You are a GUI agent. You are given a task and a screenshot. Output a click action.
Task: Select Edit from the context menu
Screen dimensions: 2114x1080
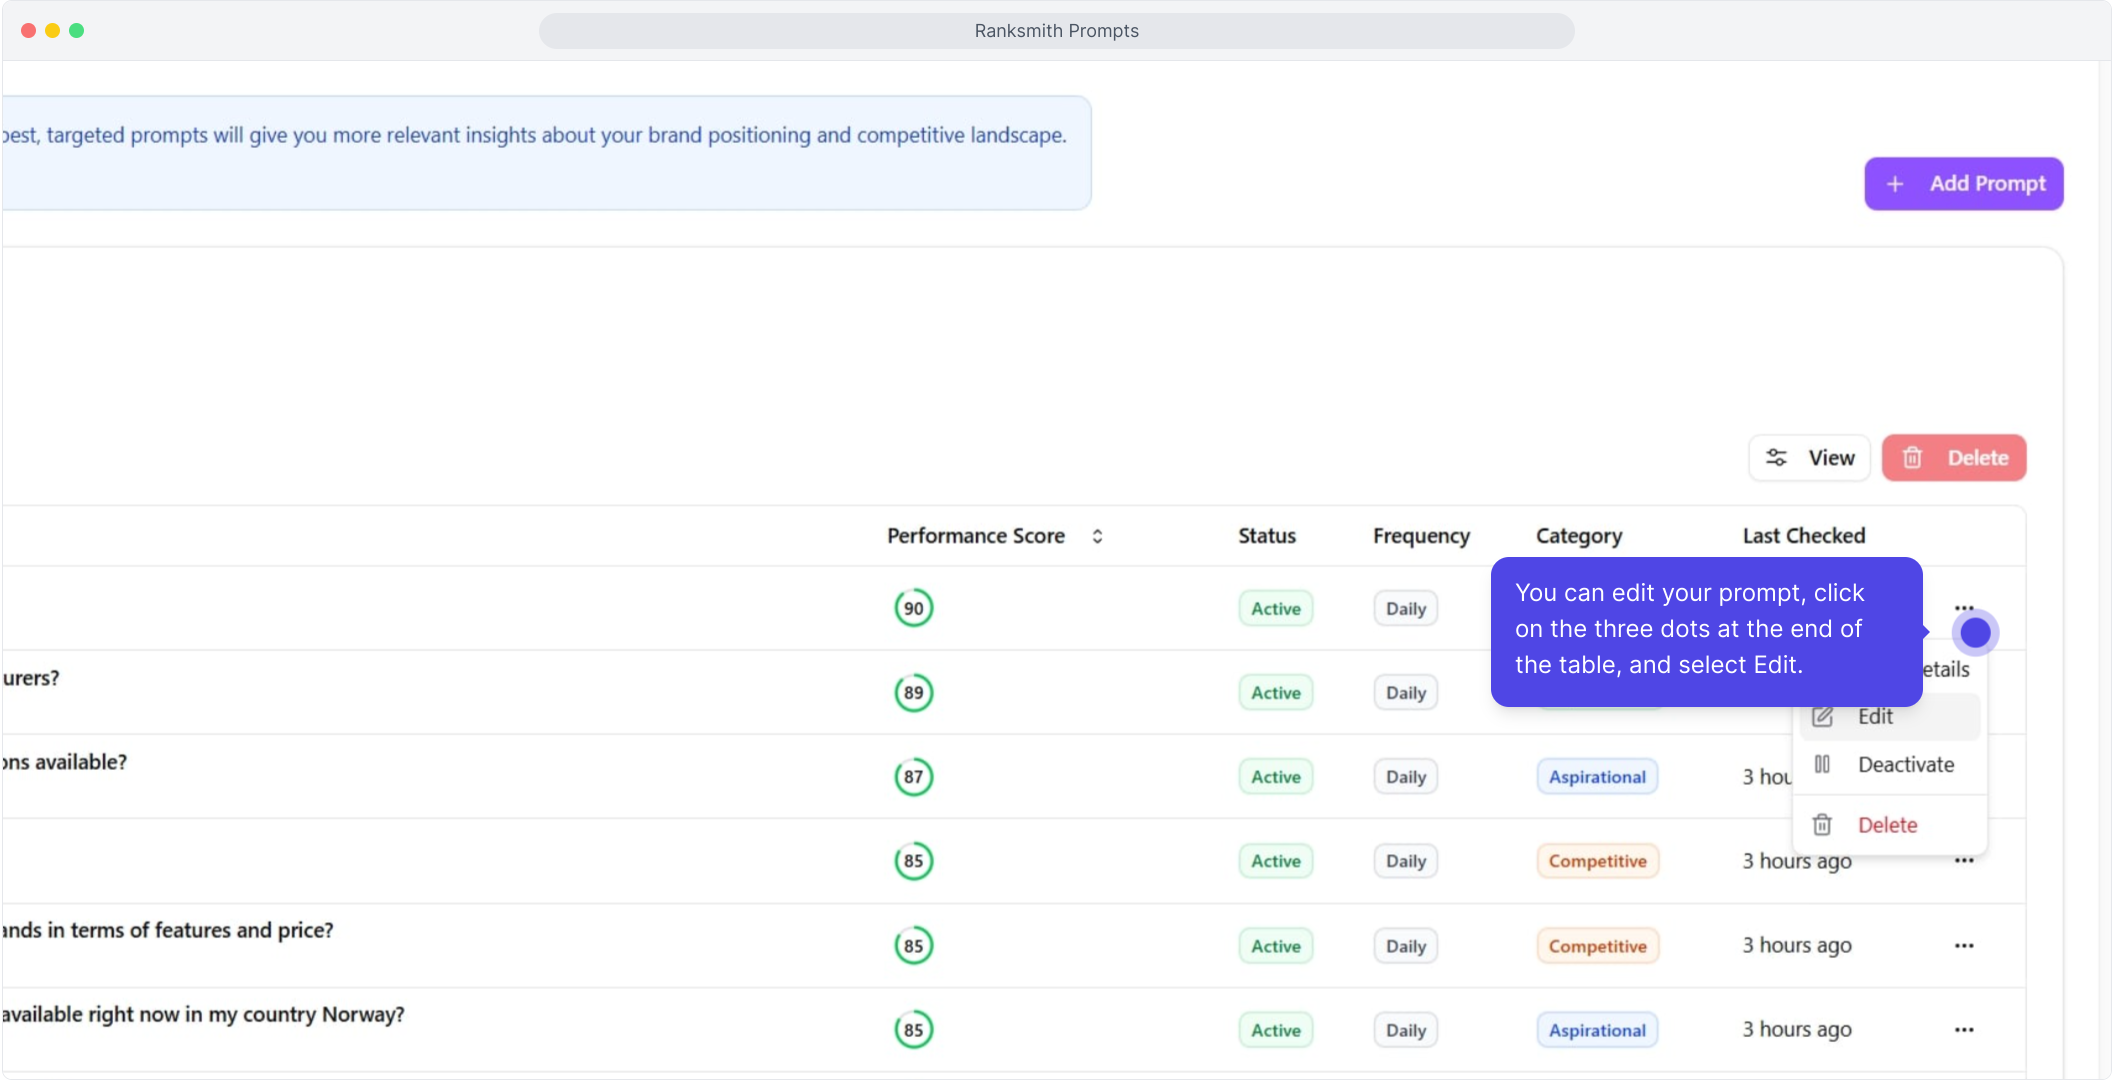pyautogui.click(x=1875, y=717)
